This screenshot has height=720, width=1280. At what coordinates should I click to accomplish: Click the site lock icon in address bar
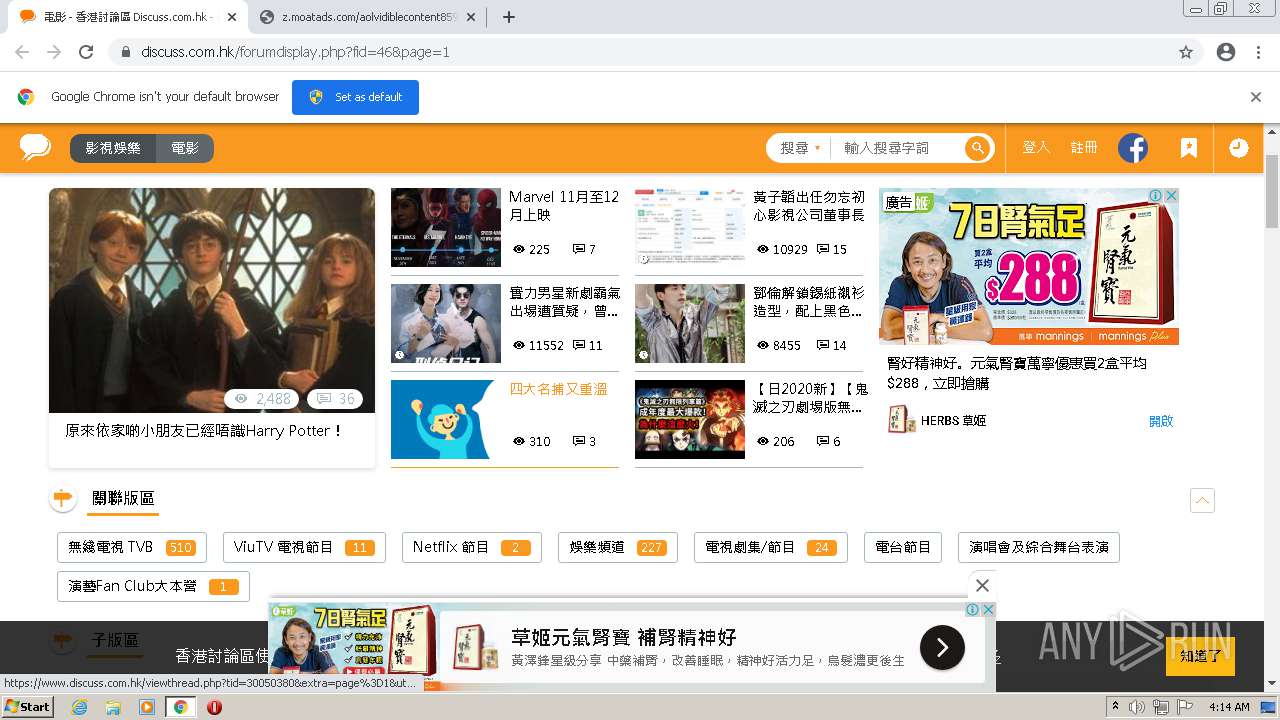[x=126, y=52]
